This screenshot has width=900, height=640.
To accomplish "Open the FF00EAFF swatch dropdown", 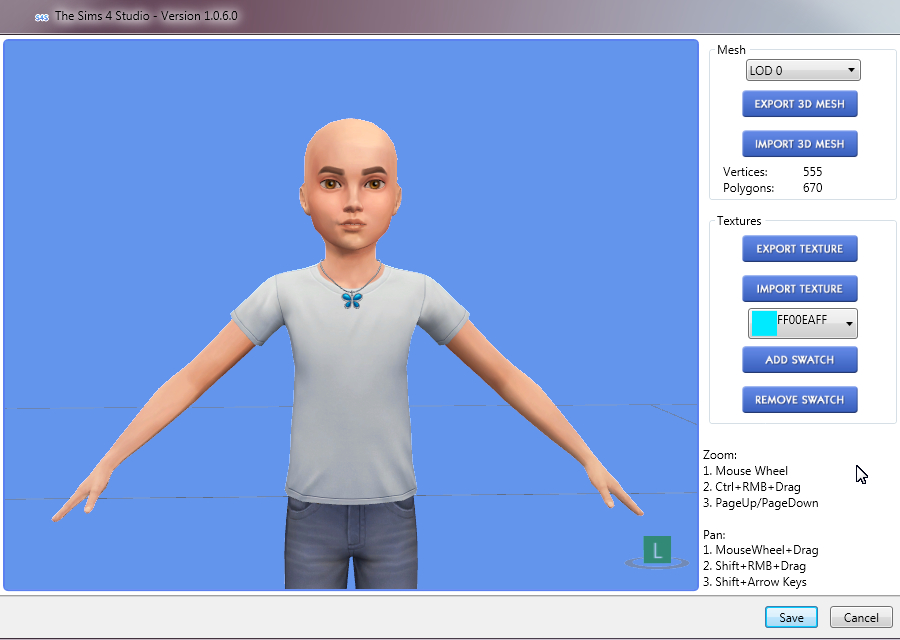I will [803, 323].
